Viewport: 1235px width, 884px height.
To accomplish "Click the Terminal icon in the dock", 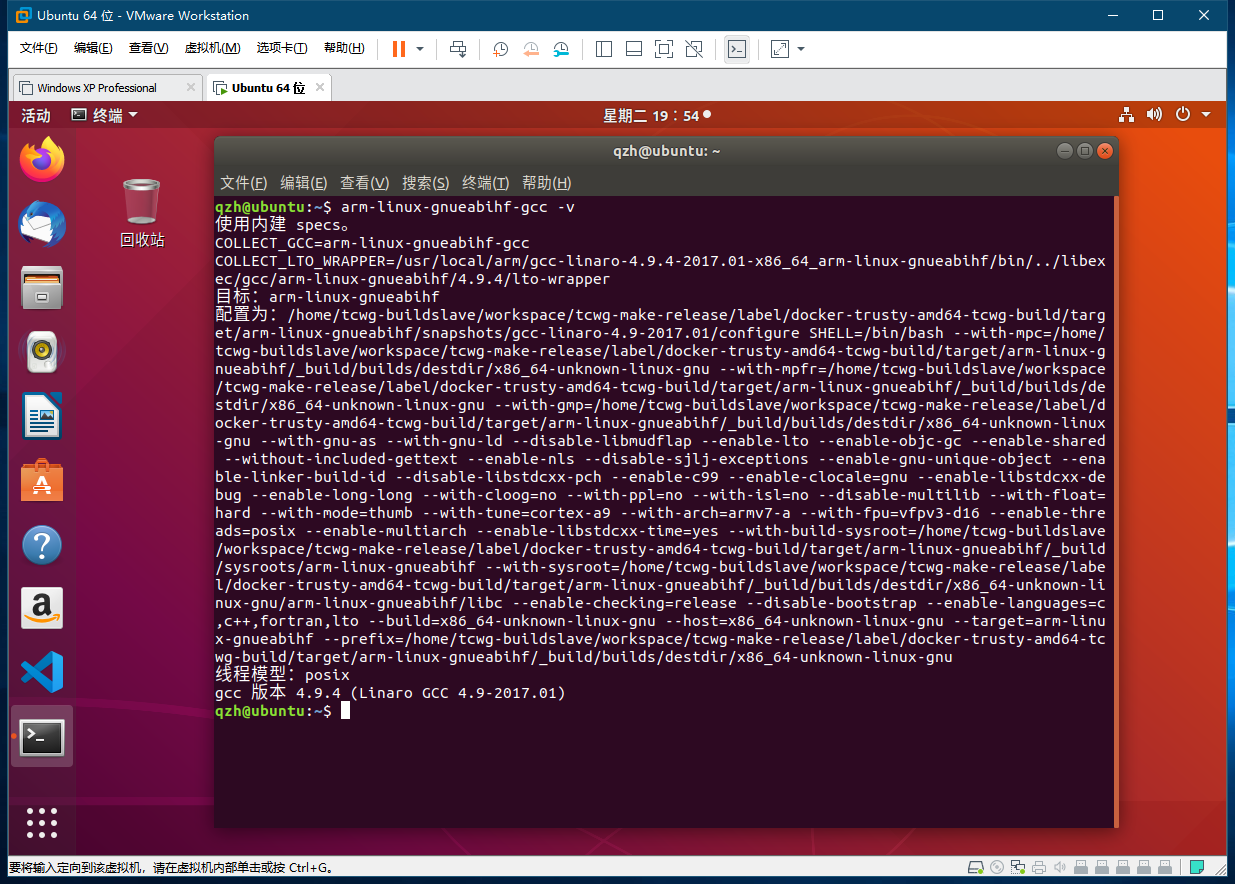I will pos(42,737).
